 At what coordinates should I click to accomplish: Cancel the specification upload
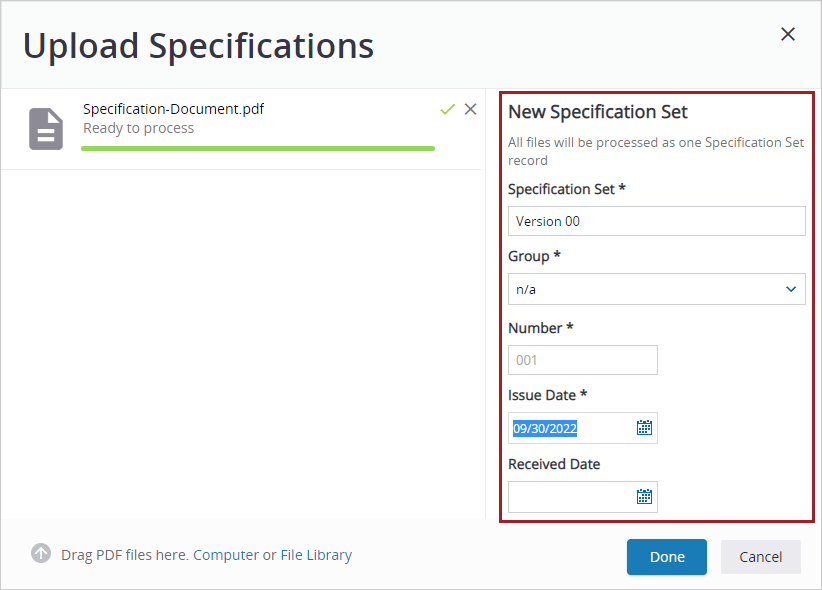(x=760, y=557)
